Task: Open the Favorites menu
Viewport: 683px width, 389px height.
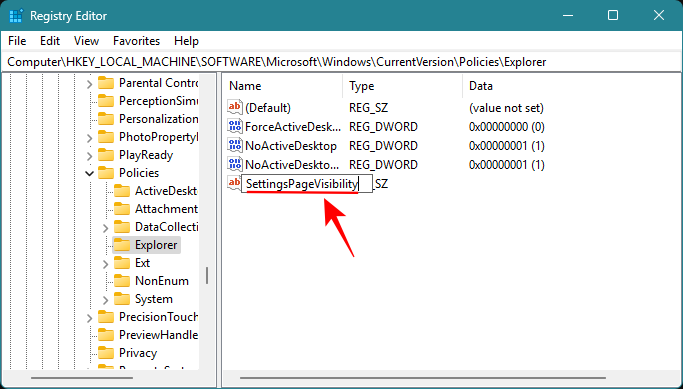Action: coord(136,41)
